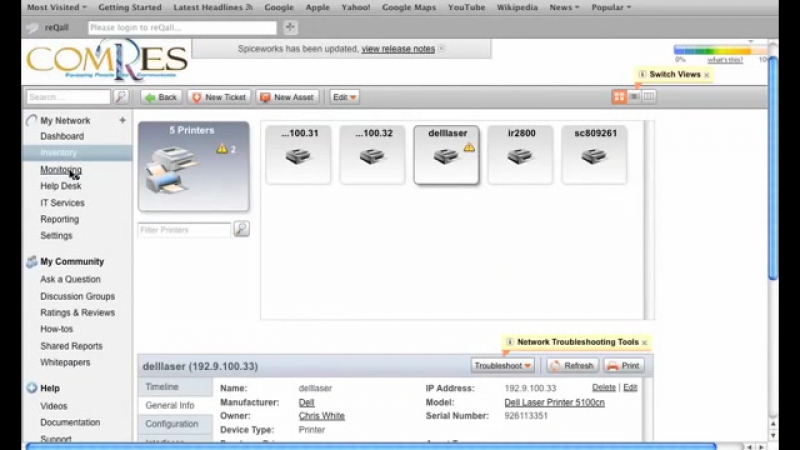The height and width of the screenshot is (450, 800).
Task: Click the page vertical scrollbar
Action: coord(773,168)
